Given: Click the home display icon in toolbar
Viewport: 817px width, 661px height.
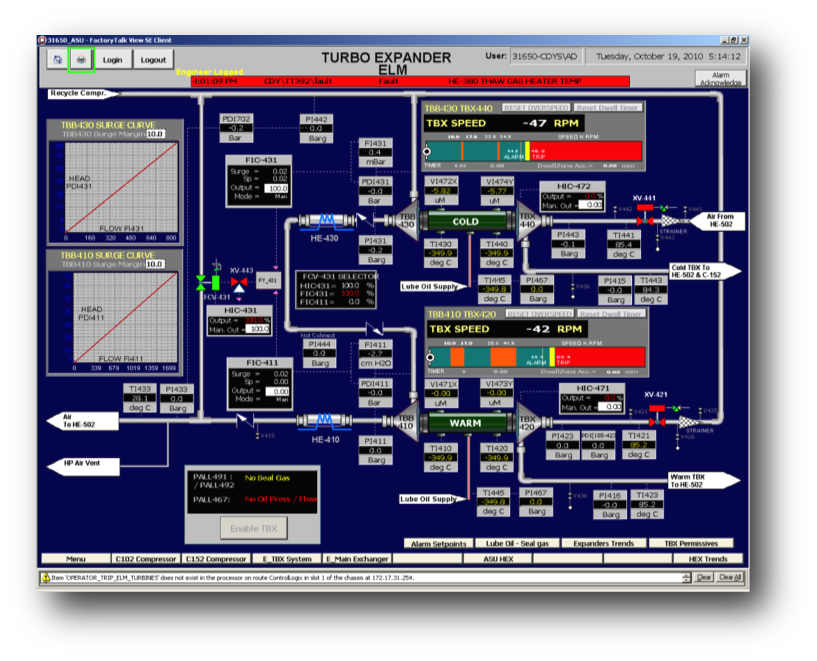Looking at the screenshot, I should coord(57,60).
